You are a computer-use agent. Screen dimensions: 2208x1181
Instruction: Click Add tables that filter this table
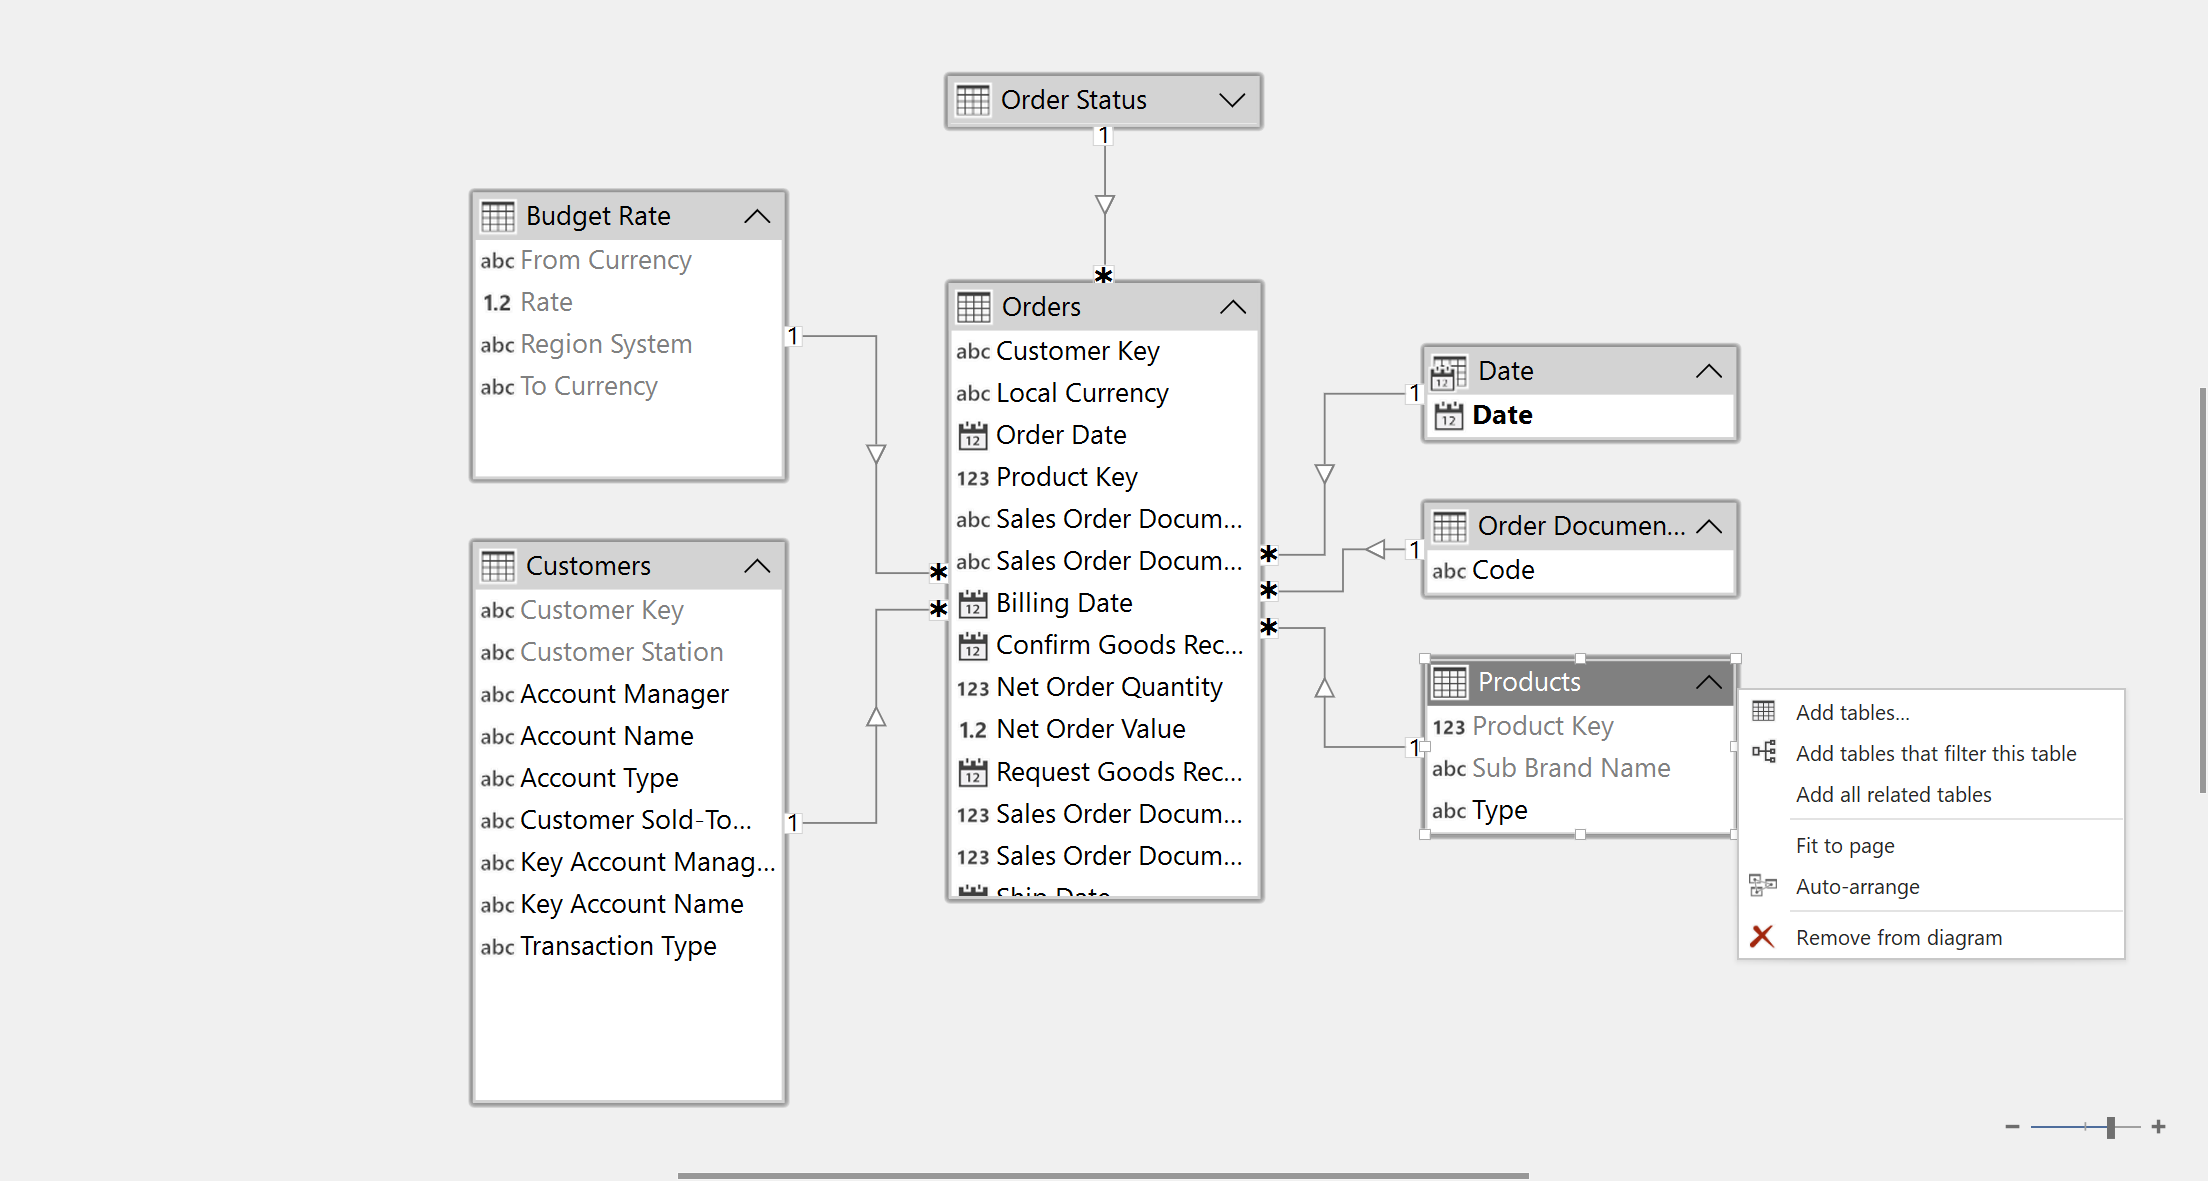tap(1936, 753)
